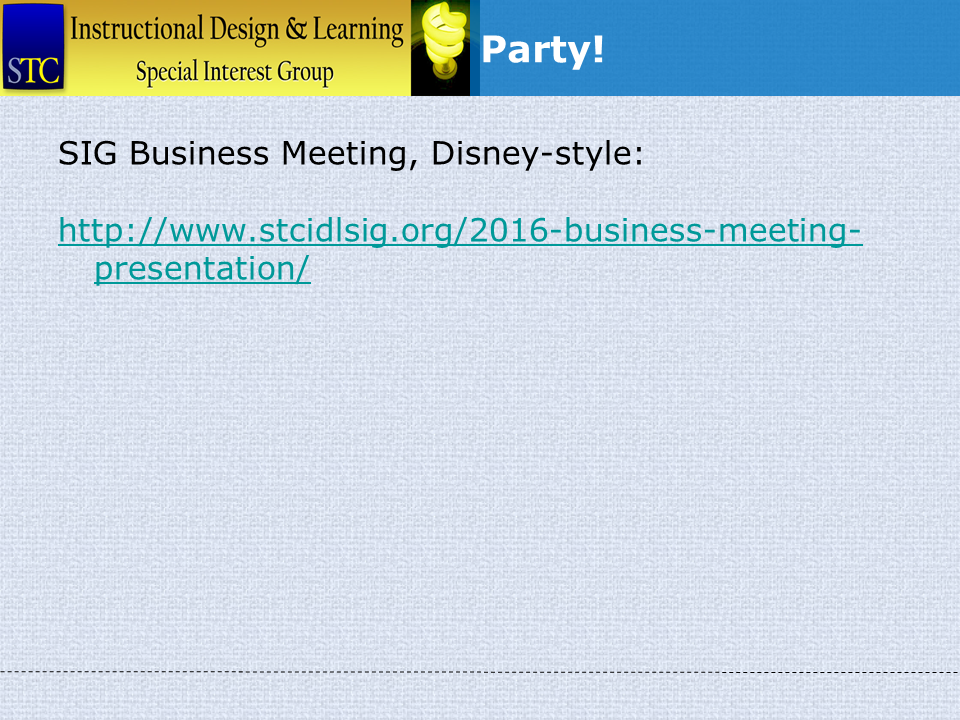Image resolution: width=960 pixels, height=720 pixels.
Task: Click the dark blue strip beside the lightbulb
Action: pyautogui.click(x=475, y=48)
